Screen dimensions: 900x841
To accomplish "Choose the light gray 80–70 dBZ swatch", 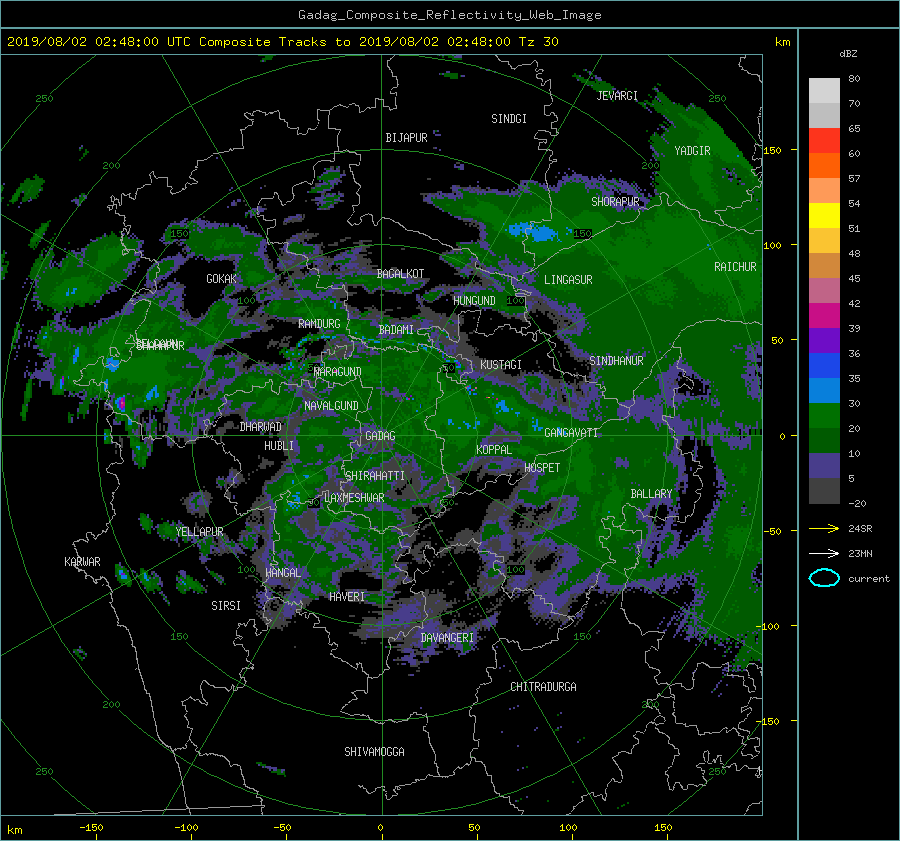I will coord(824,90).
